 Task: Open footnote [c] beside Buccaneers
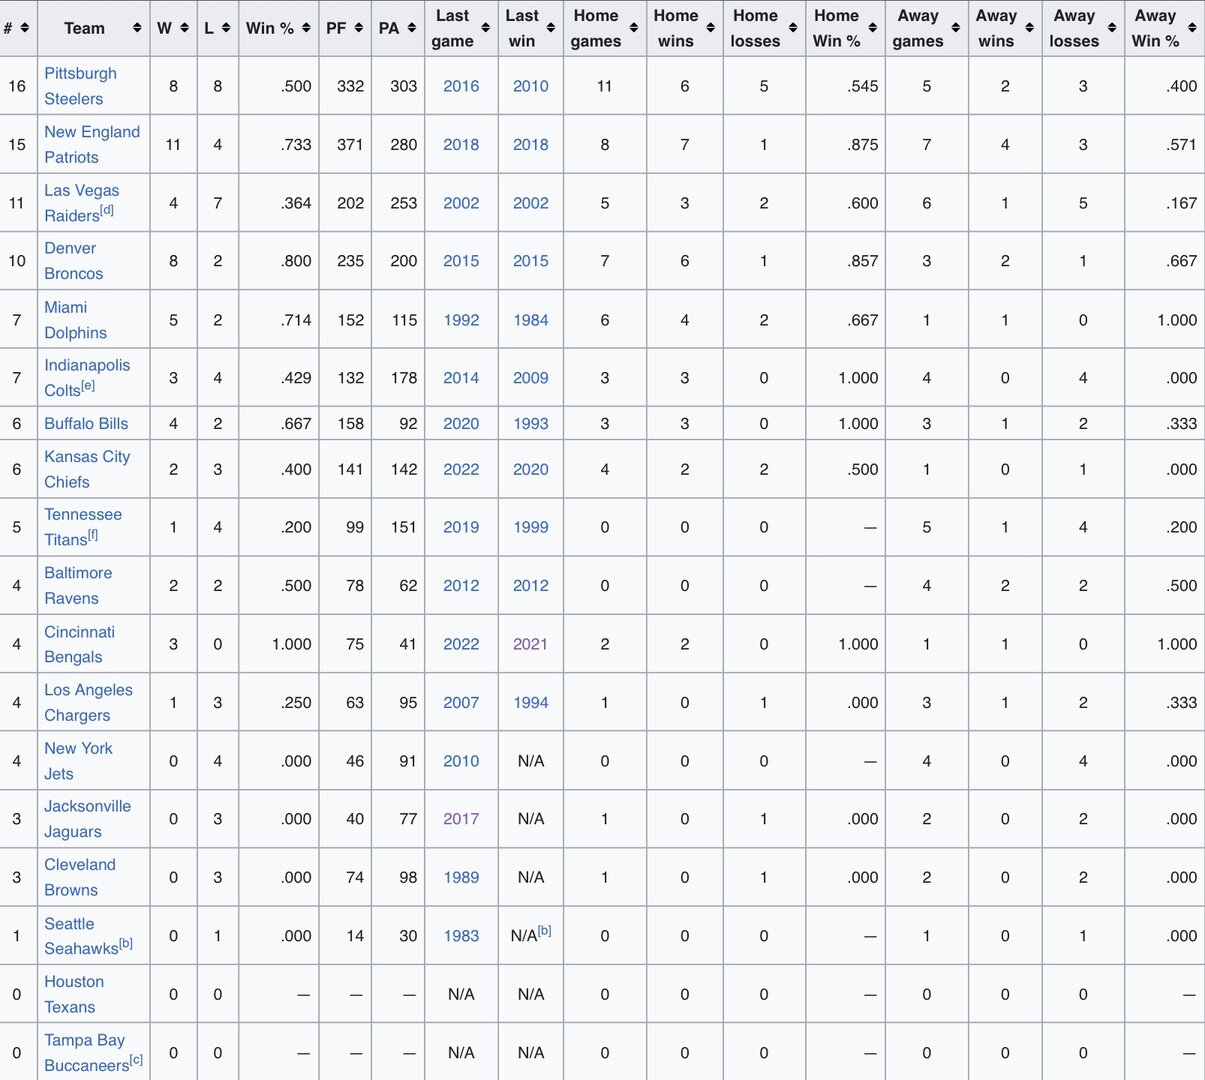click(x=136, y=1059)
